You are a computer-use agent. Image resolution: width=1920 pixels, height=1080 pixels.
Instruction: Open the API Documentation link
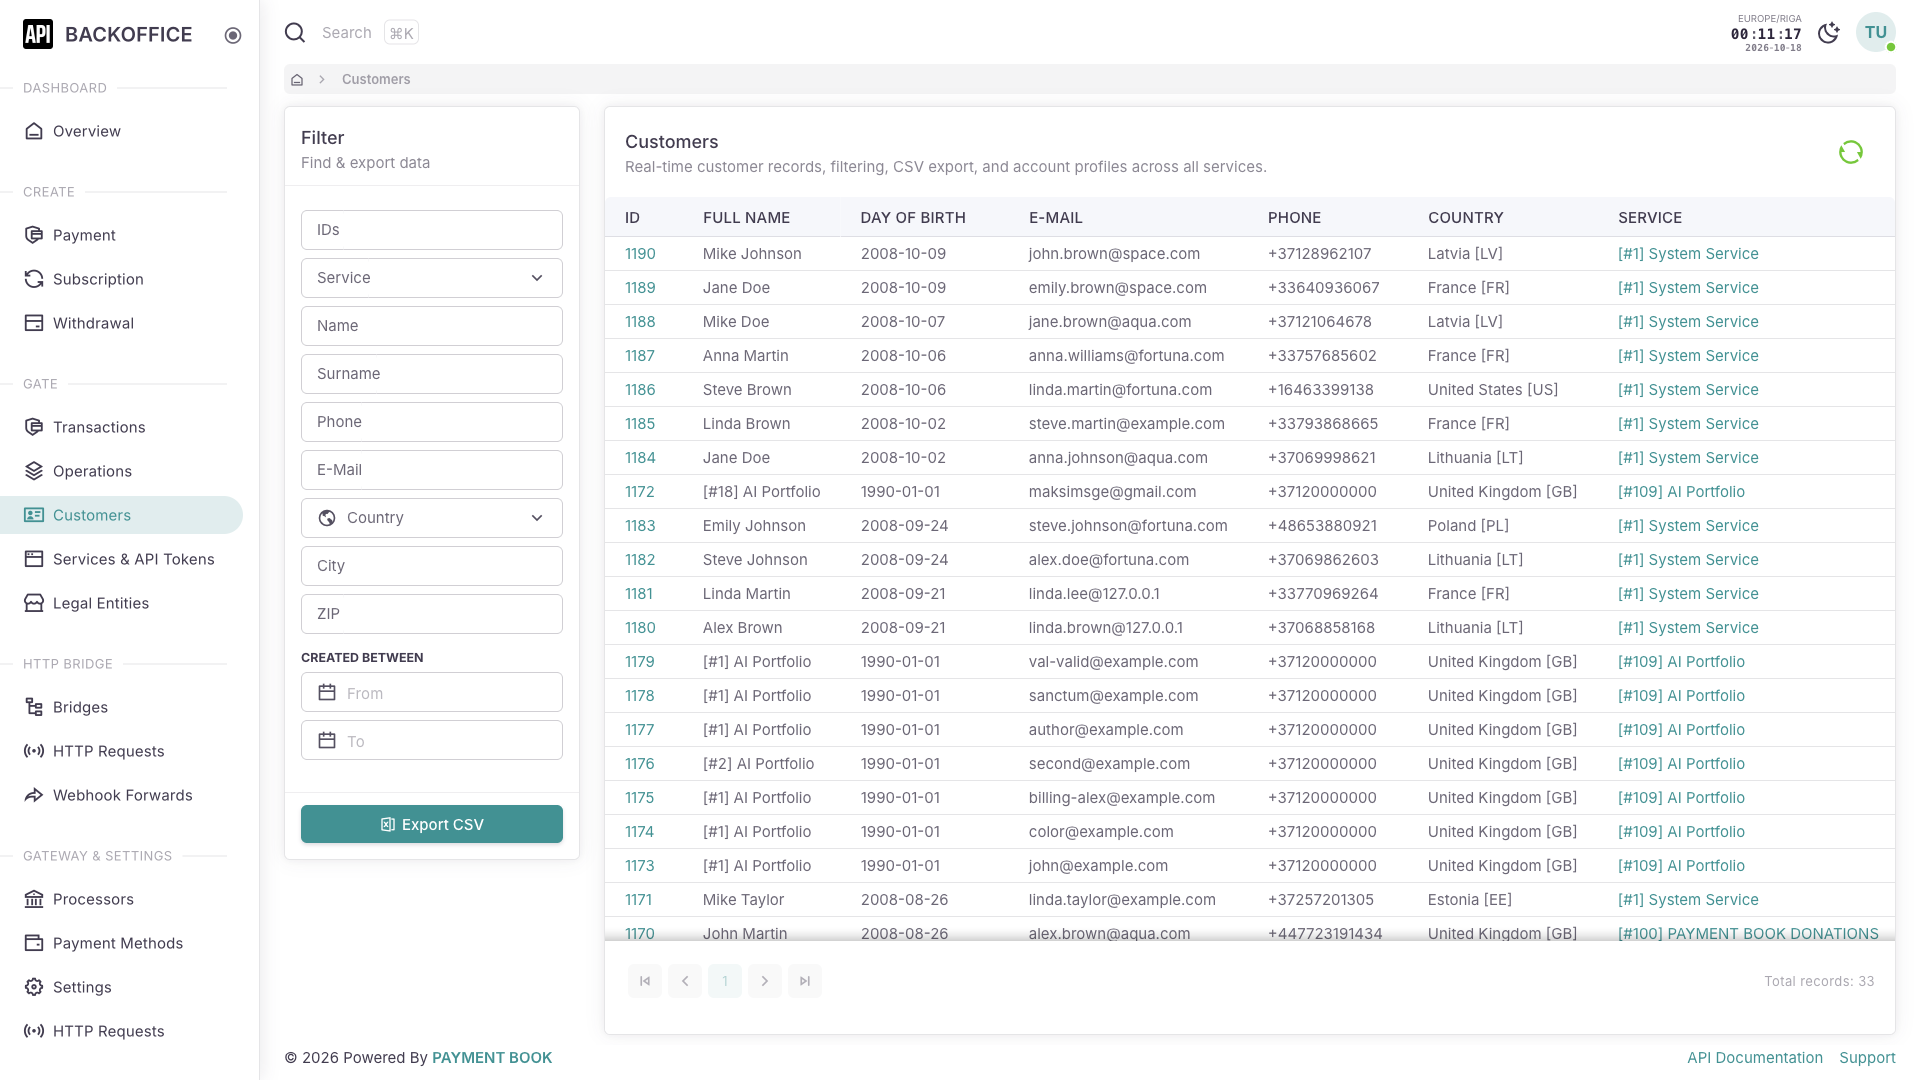click(x=1754, y=1058)
